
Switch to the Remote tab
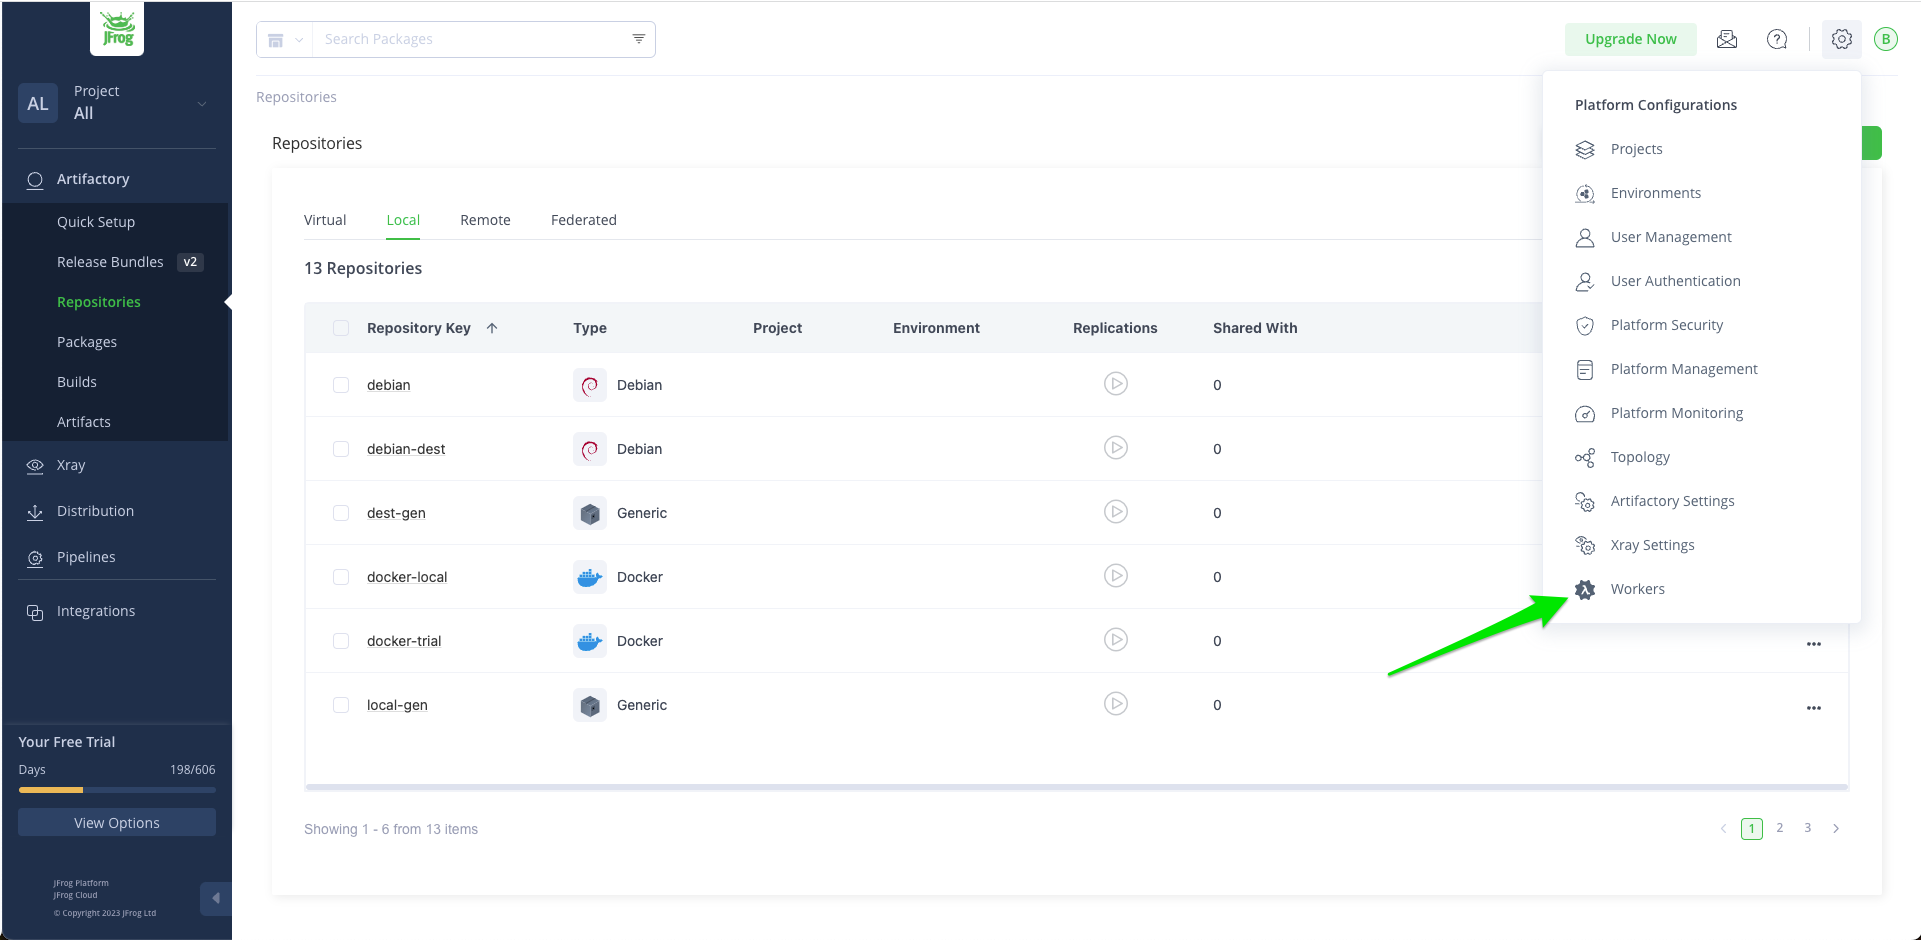pyautogui.click(x=485, y=220)
